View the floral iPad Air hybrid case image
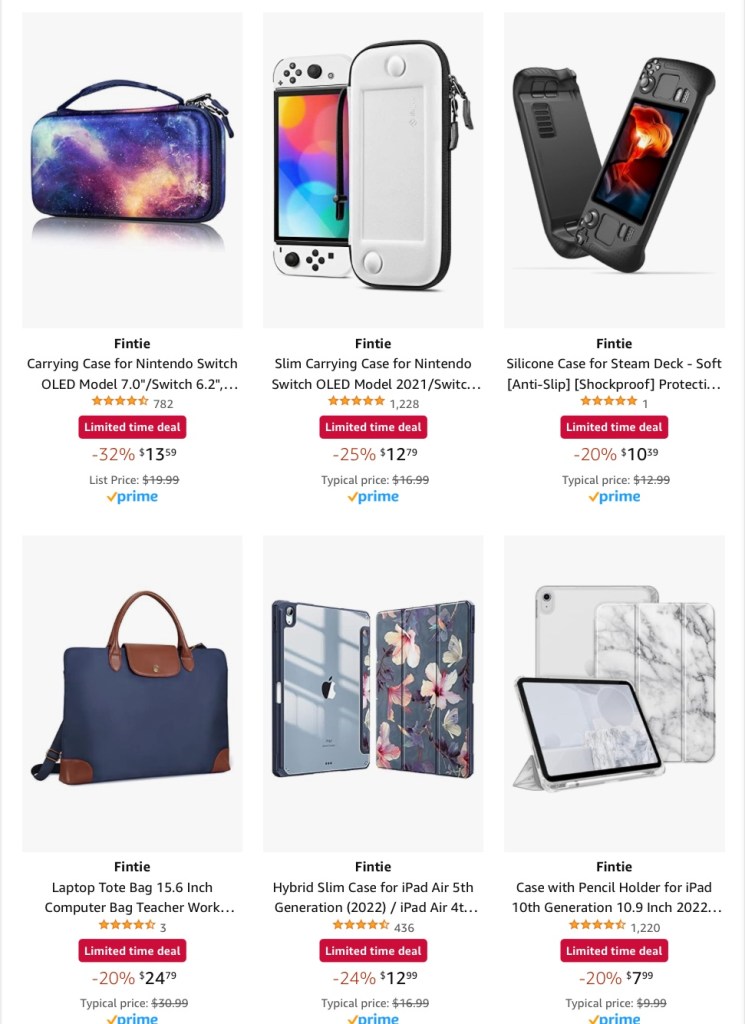The height and width of the screenshot is (1024, 745). point(373,694)
